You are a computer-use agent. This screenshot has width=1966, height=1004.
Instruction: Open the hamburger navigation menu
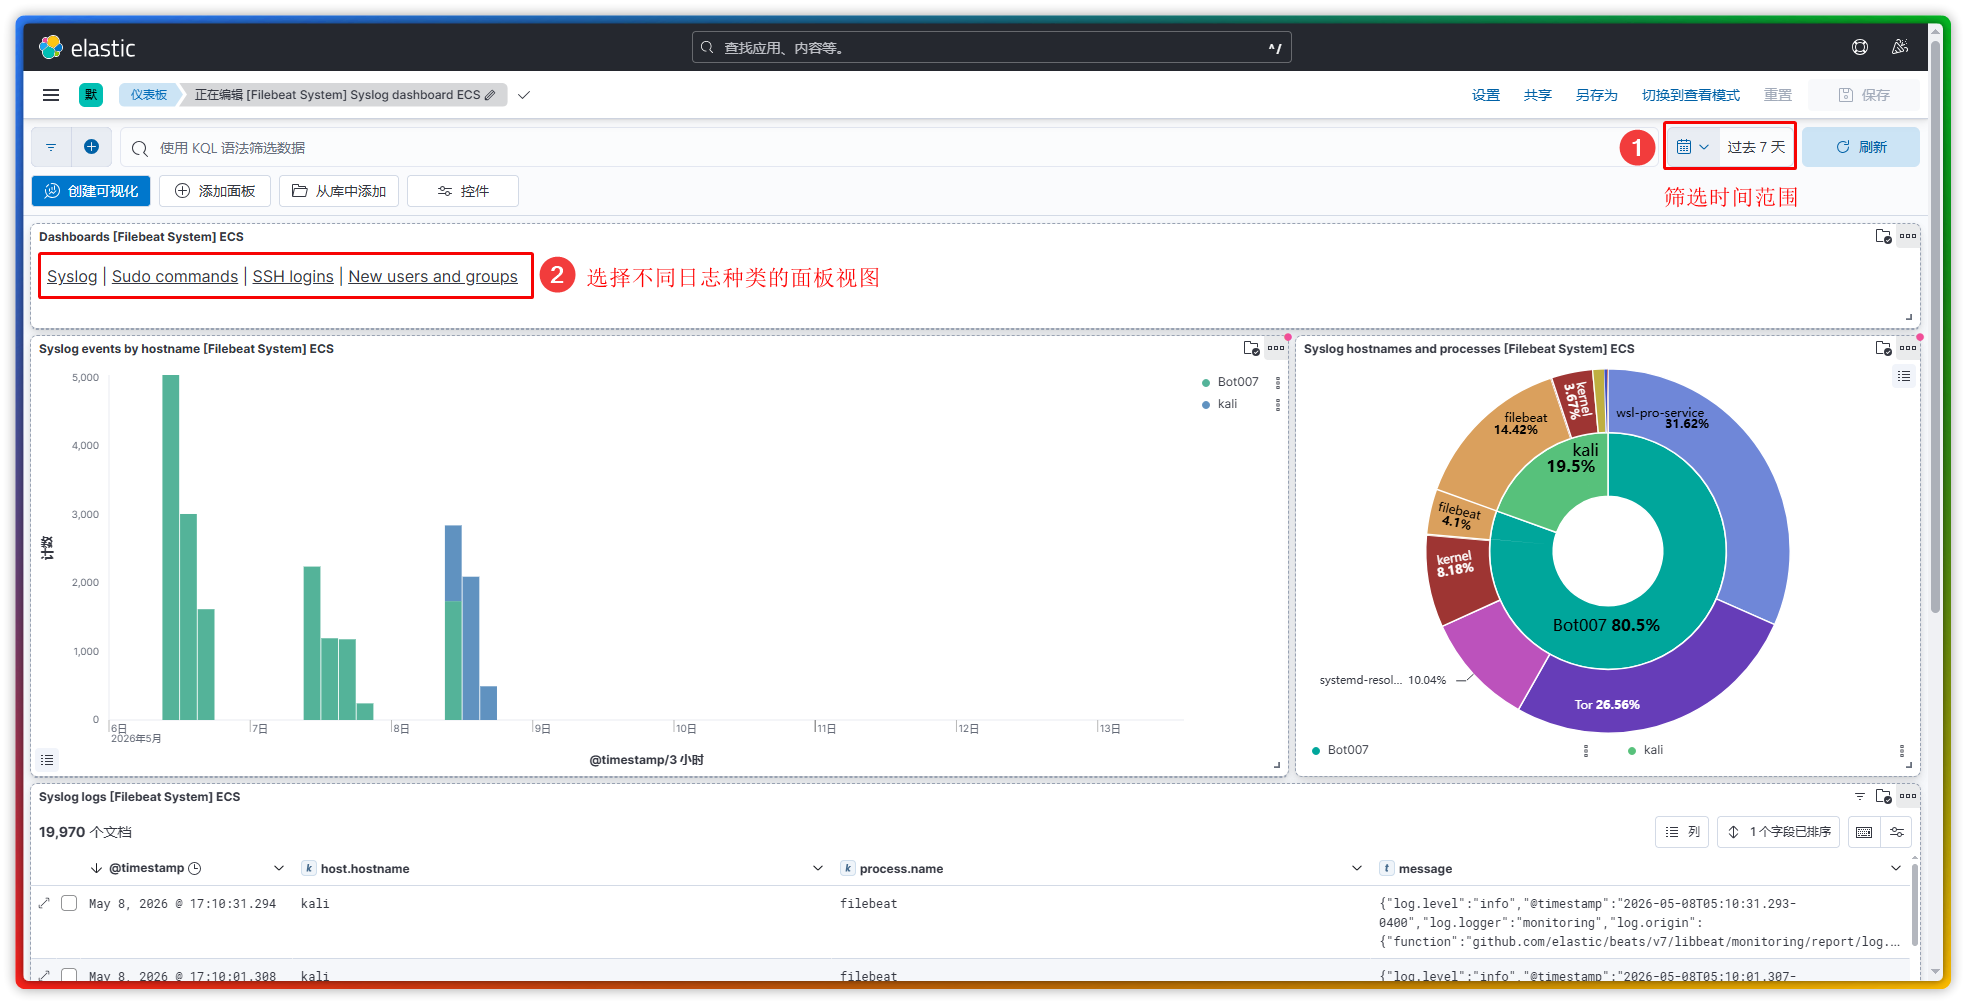tap(51, 95)
